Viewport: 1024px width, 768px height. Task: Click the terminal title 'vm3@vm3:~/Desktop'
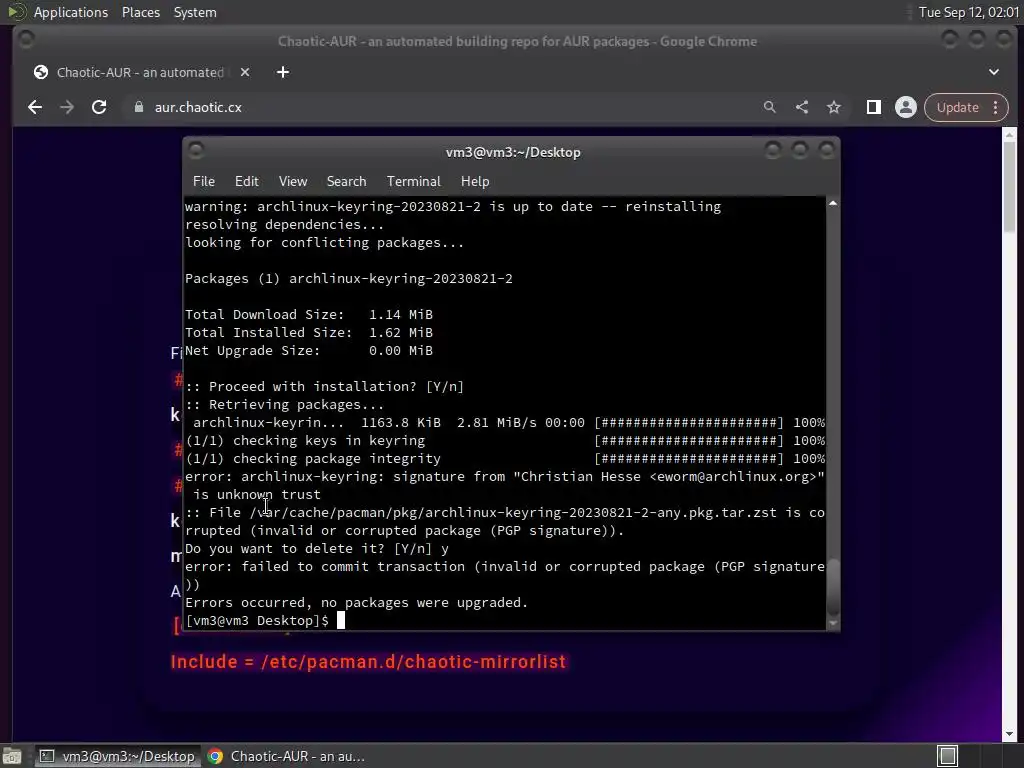tap(513, 152)
